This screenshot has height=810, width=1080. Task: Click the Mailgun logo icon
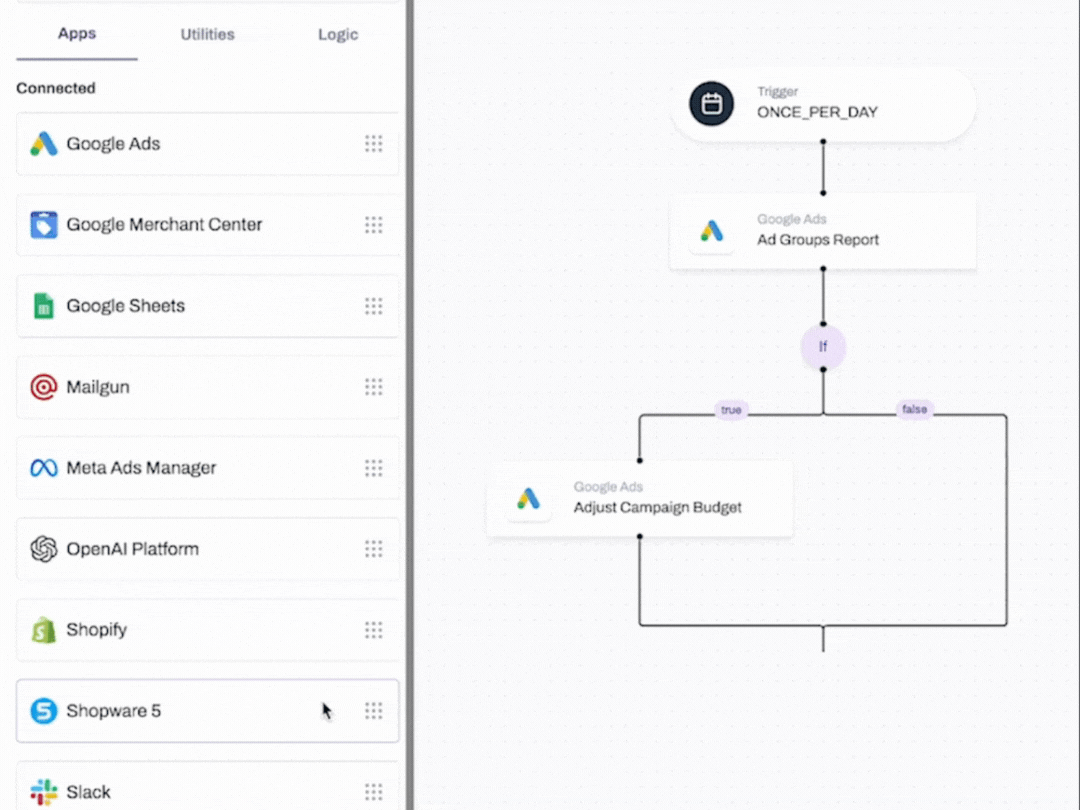43,387
